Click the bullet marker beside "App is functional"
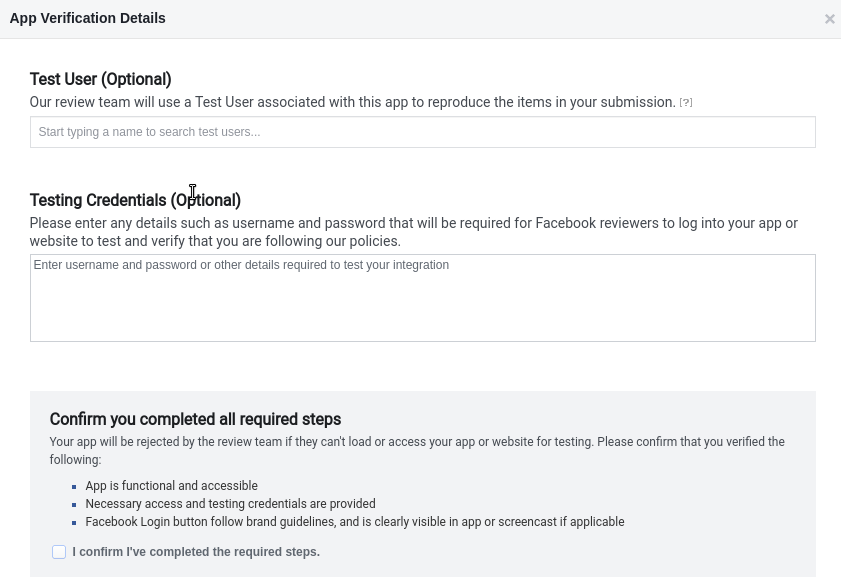Screen dimensions: 841x577 click(x=74, y=487)
